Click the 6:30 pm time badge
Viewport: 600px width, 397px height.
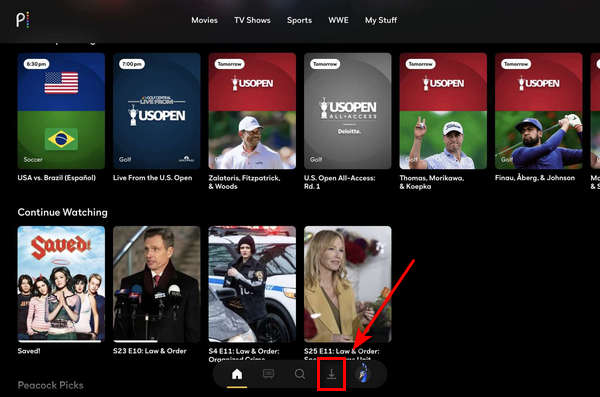coord(36,64)
